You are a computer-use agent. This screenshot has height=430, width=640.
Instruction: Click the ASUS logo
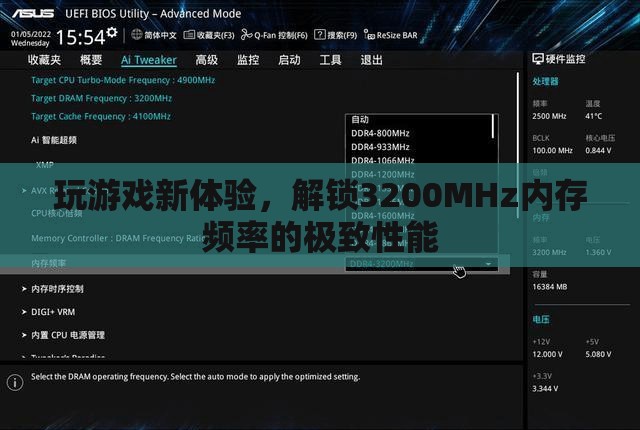click(33, 13)
